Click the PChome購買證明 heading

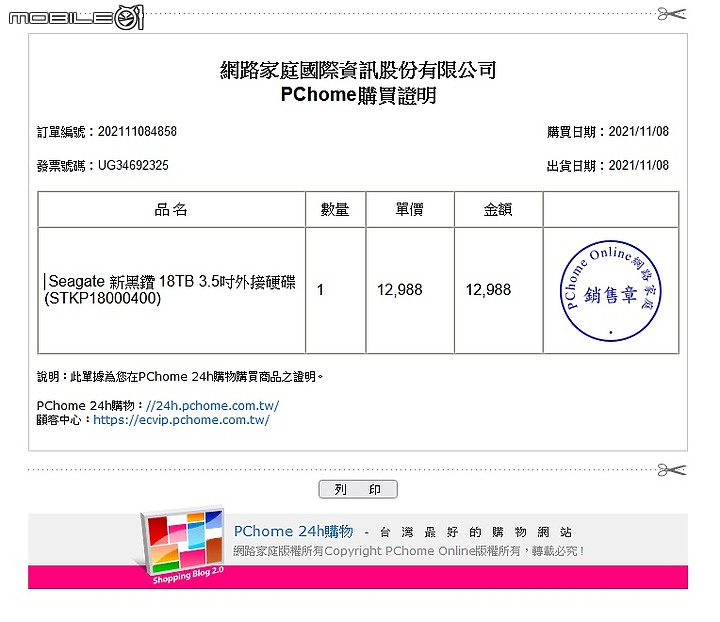click(358, 95)
